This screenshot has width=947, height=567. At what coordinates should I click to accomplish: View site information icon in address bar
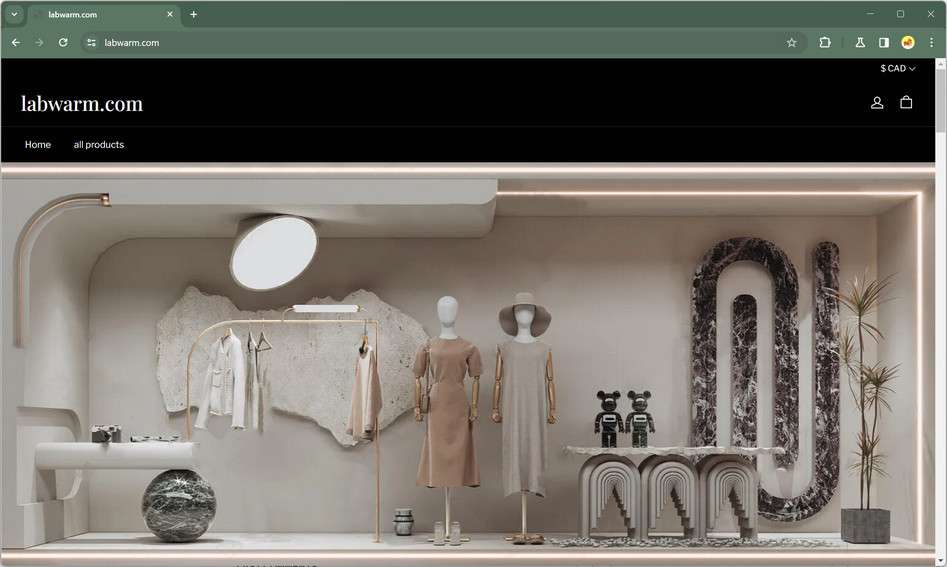pyautogui.click(x=91, y=43)
